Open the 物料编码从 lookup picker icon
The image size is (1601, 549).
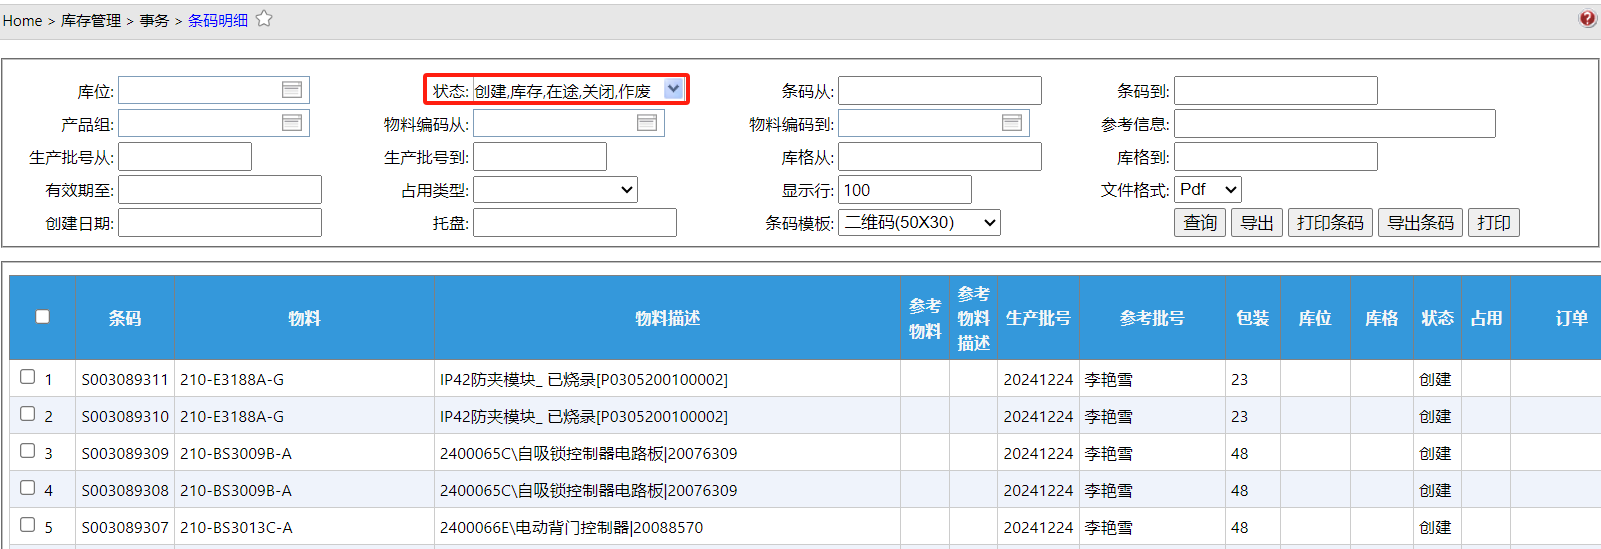pos(647,123)
